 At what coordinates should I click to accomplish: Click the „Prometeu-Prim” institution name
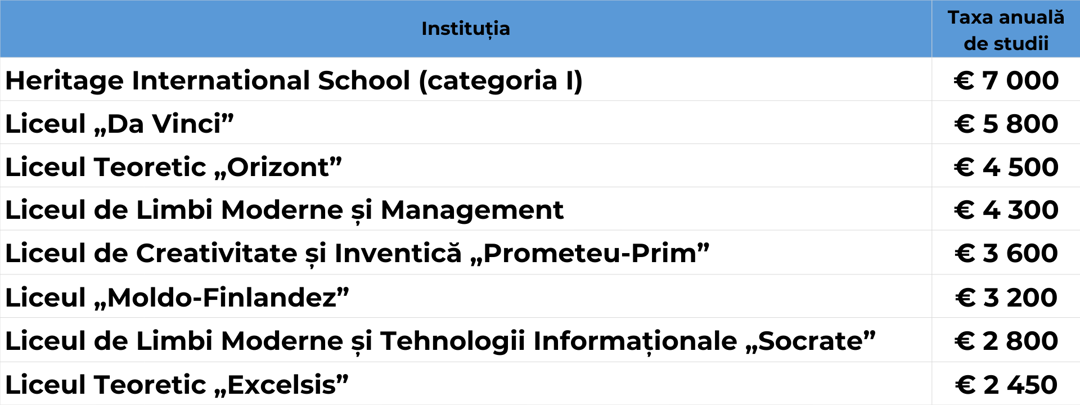594,254
